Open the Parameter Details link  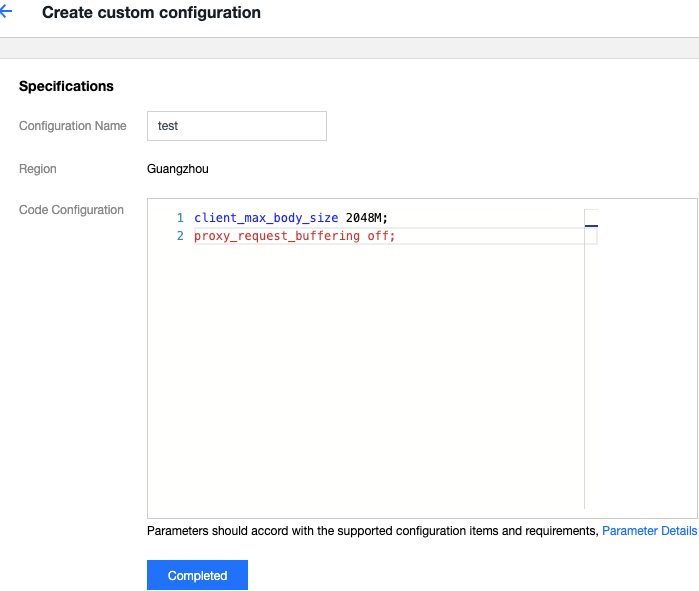point(649,531)
